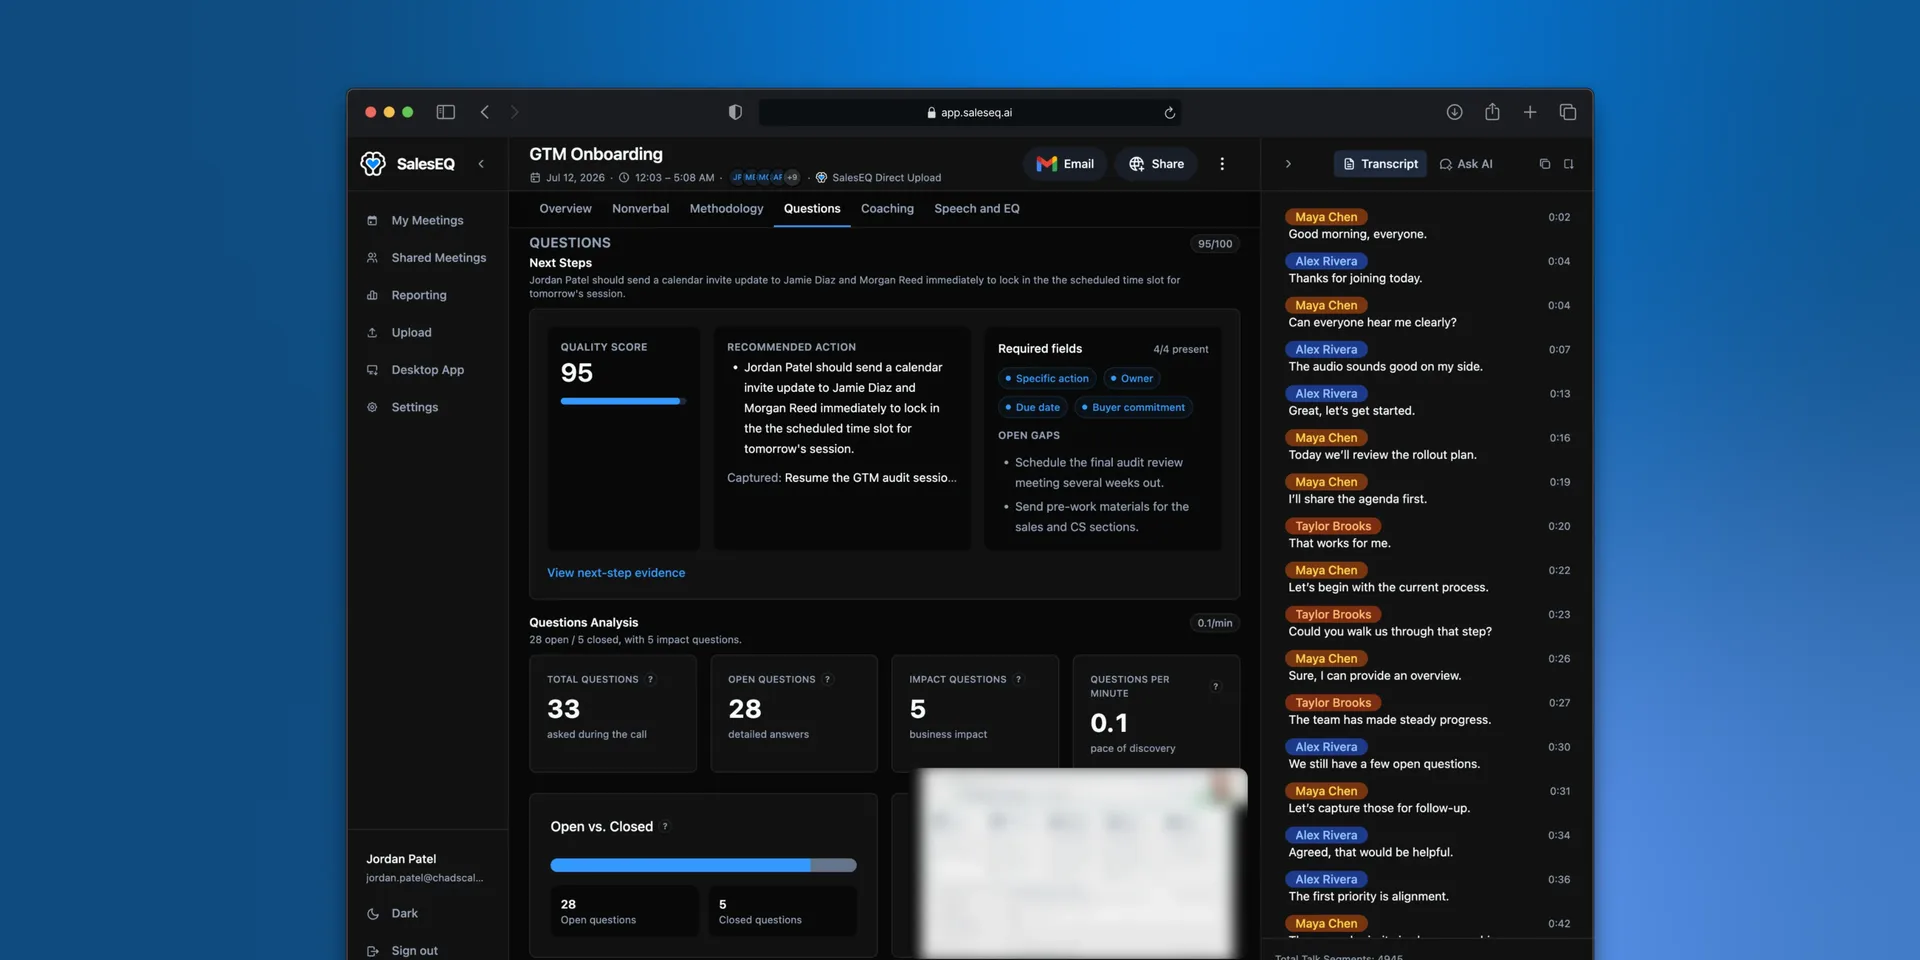The height and width of the screenshot is (960, 1920).
Task: Select the Transcript panel tab
Action: click(1381, 164)
